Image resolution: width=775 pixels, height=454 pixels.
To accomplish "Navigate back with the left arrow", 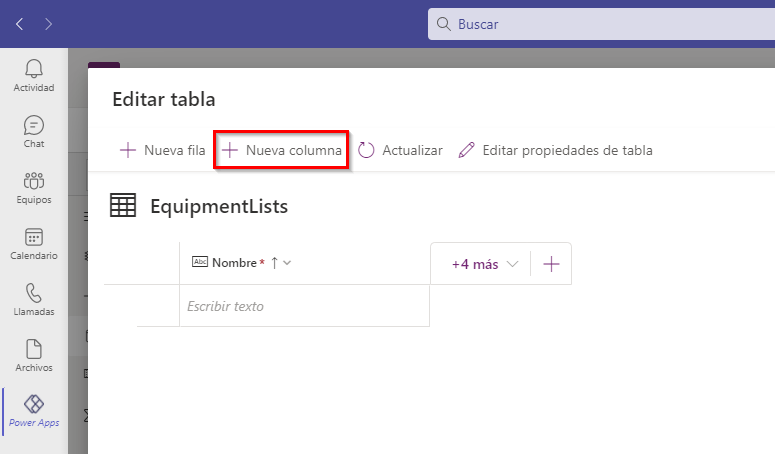I will pos(20,23).
